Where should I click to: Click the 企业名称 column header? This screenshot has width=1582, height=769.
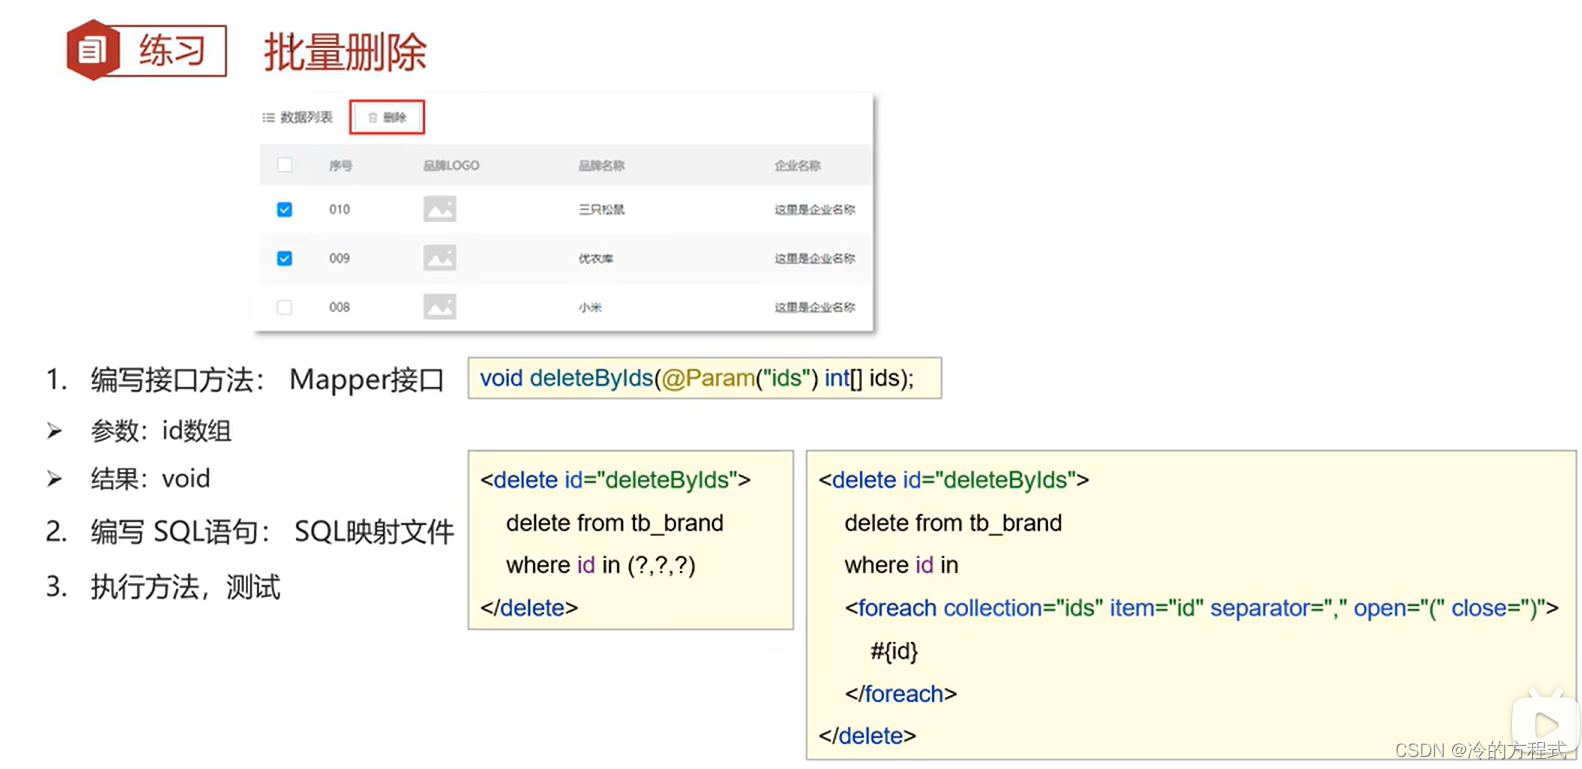pyautogui.click(x=797, y=166)
